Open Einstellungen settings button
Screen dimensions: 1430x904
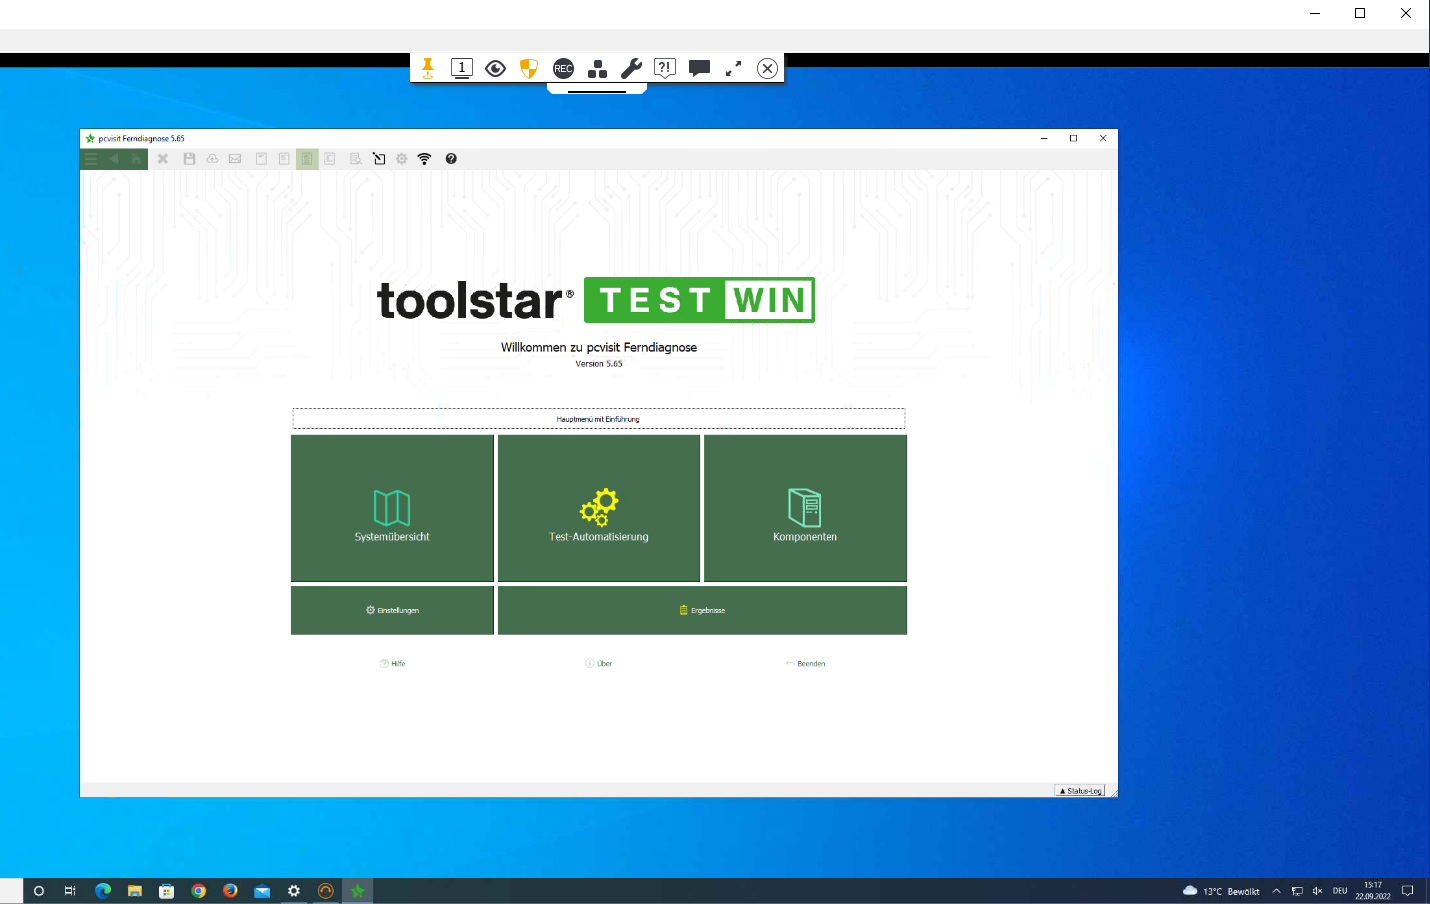392,610
